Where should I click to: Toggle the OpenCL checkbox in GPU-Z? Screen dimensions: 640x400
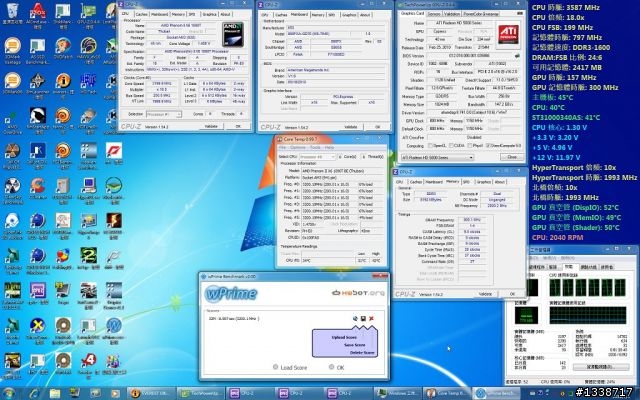pos(431,146)
